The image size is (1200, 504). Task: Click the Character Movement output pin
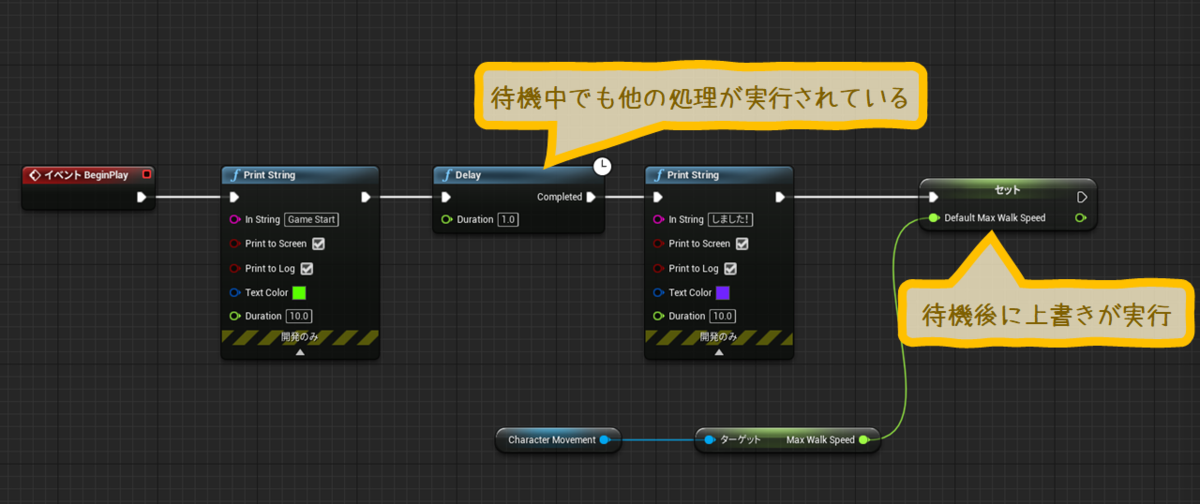pyautogui.click(x=604, y=439)
